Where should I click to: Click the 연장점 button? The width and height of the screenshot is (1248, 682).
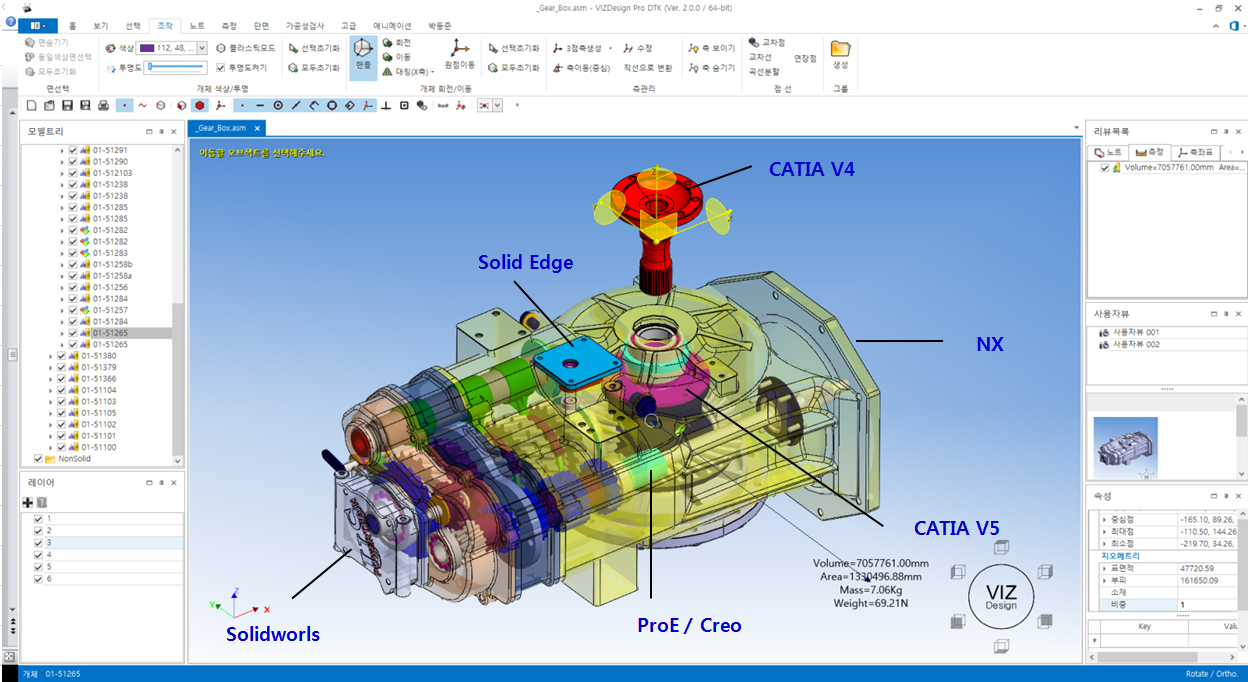(x=805, y=58)
